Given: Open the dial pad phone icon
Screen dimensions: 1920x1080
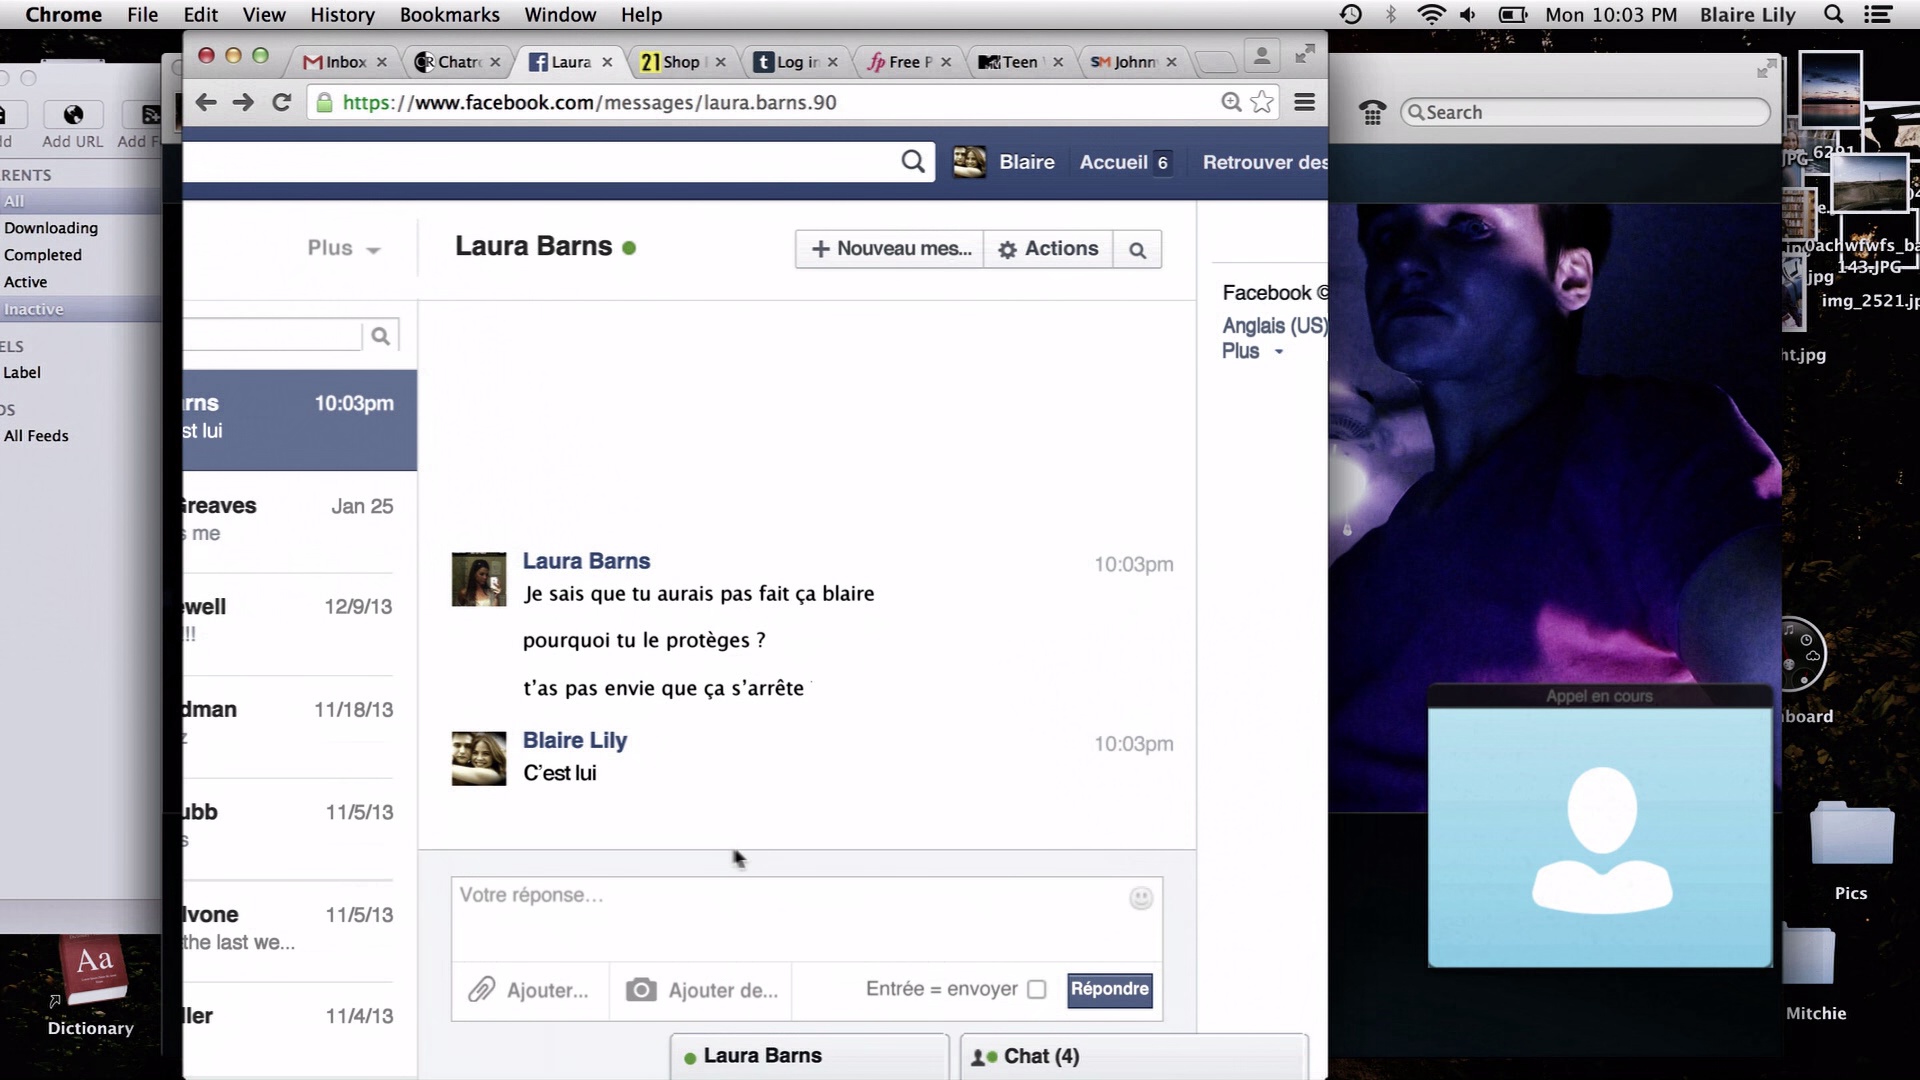Looking at the screenshot, I should (x=1372, y=113).
